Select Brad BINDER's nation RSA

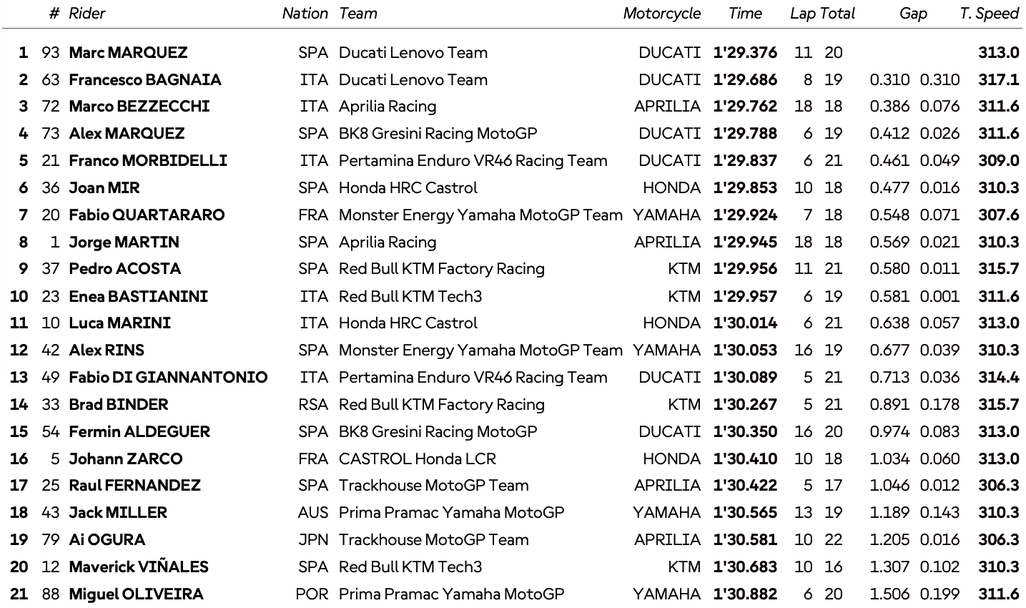(313, 404)
